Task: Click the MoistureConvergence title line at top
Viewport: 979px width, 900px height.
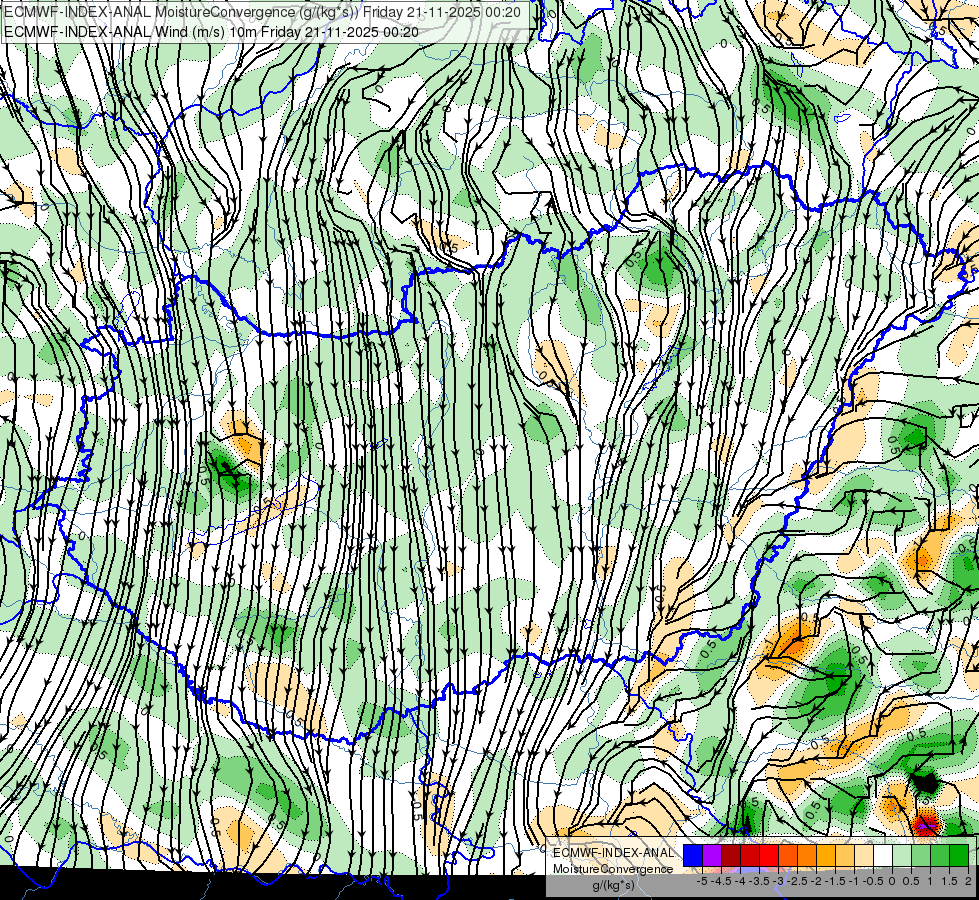Action: point(263,12)
